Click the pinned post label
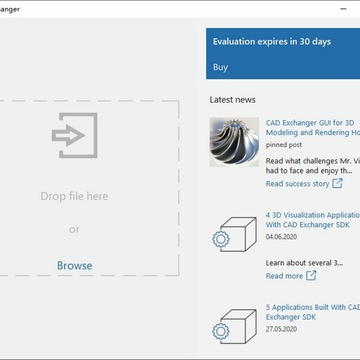Screen dimensions: 360x360 284,145
